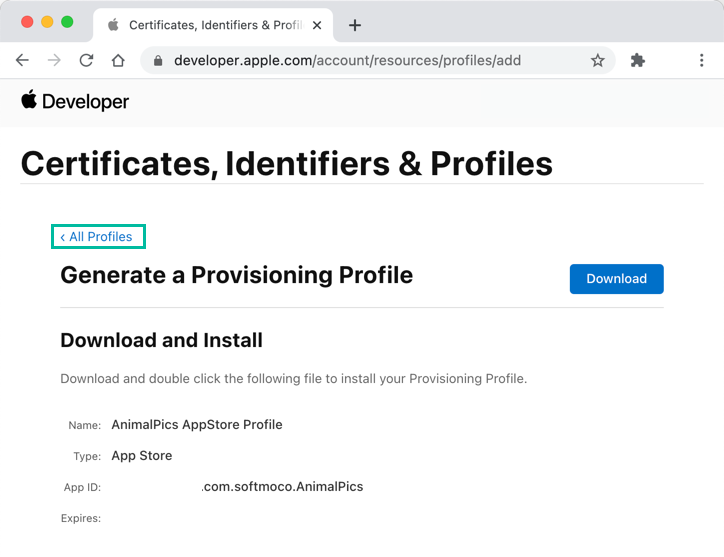Screen dimensions: 724x557
Task: Click the yellow minimize window button
Action: coord(47,22)
